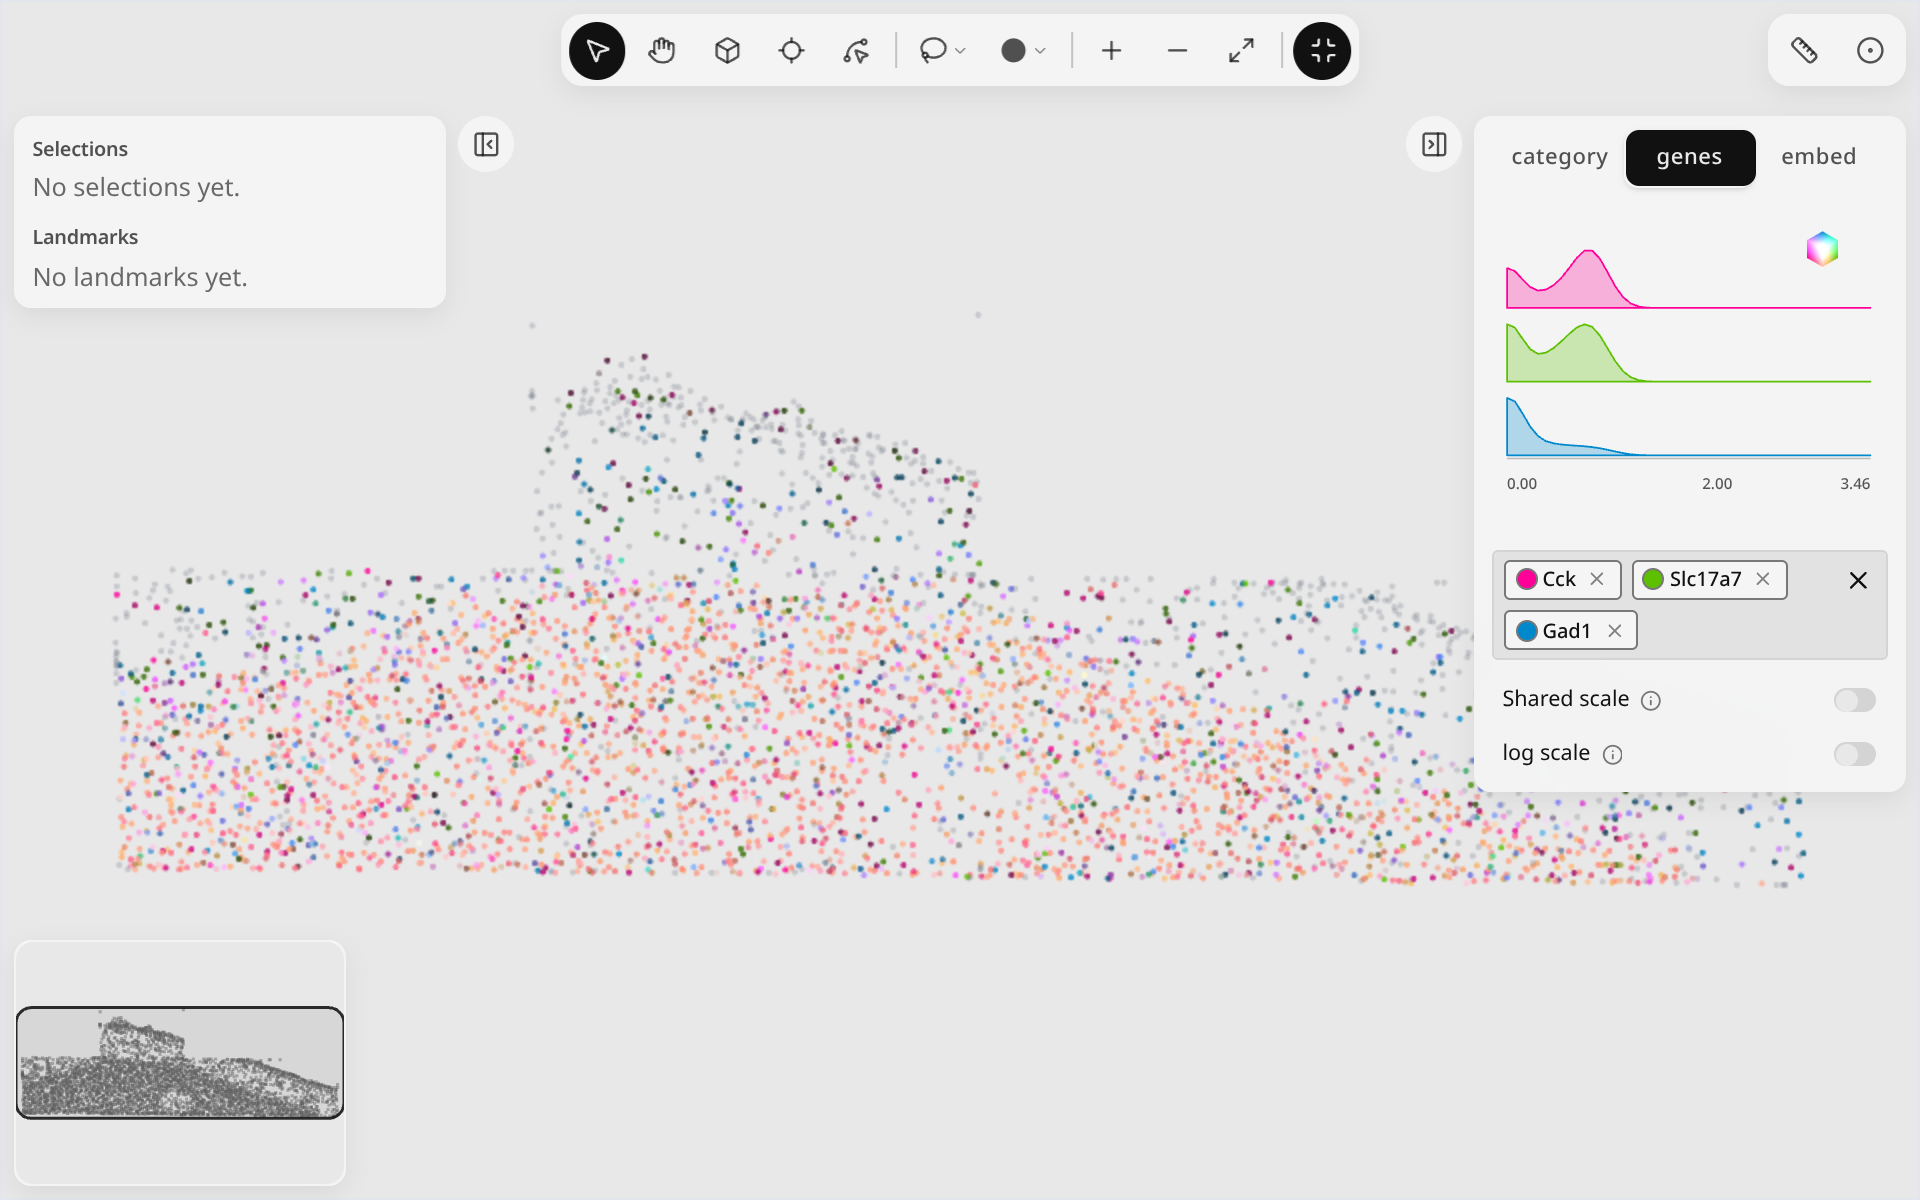Image resolution: width=1920 pixels, height=1200 pixels.
Task: Click the Selections heading
Action: pyautogui.click(x=80, y=149)
